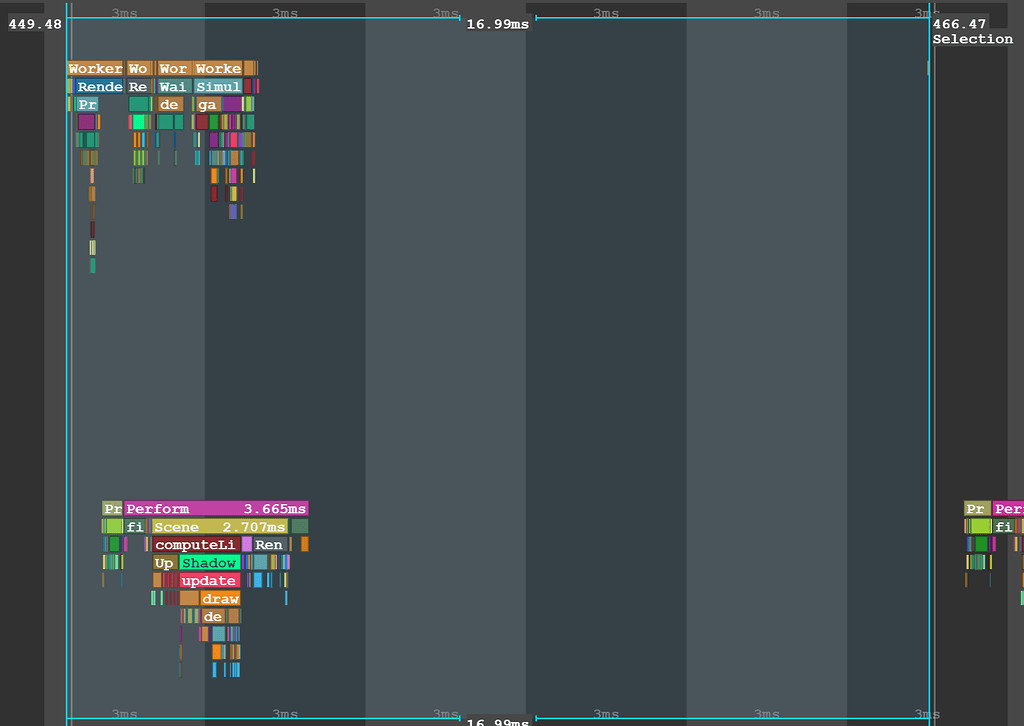Click the computeLi zone bar
Image resolution: width=1024 pixels, height=726 pixels.
pos(195,544)
